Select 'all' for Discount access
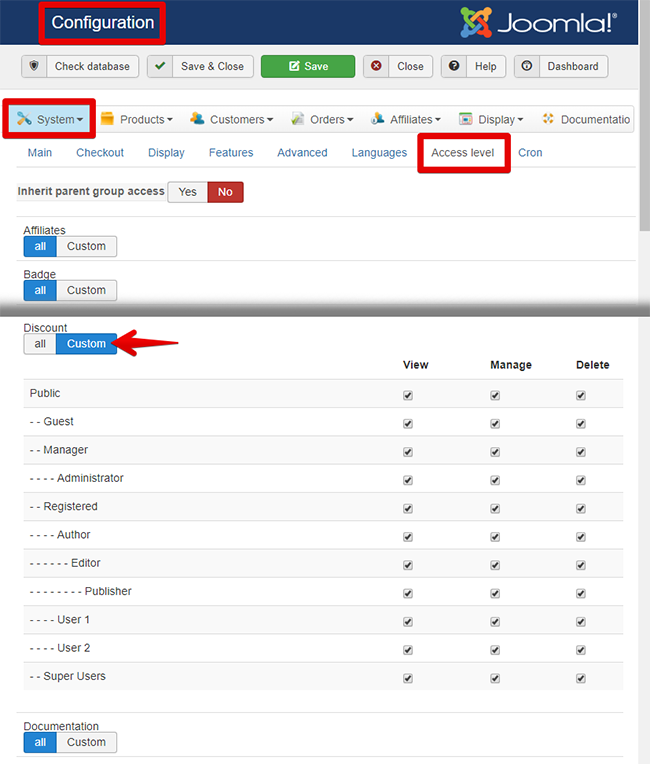This screenshot has height=764, width=650. [40, 344]
